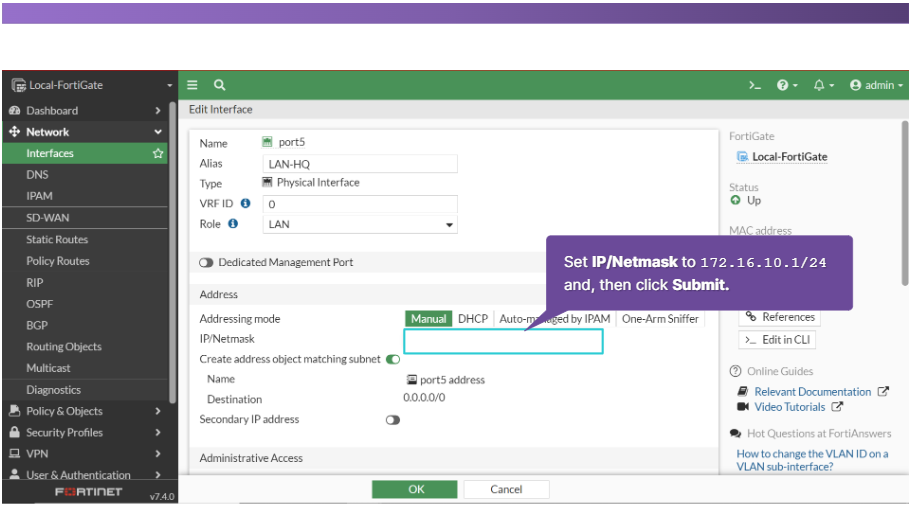
Task: Click the Role info icon
Action: tap(233, 224)
